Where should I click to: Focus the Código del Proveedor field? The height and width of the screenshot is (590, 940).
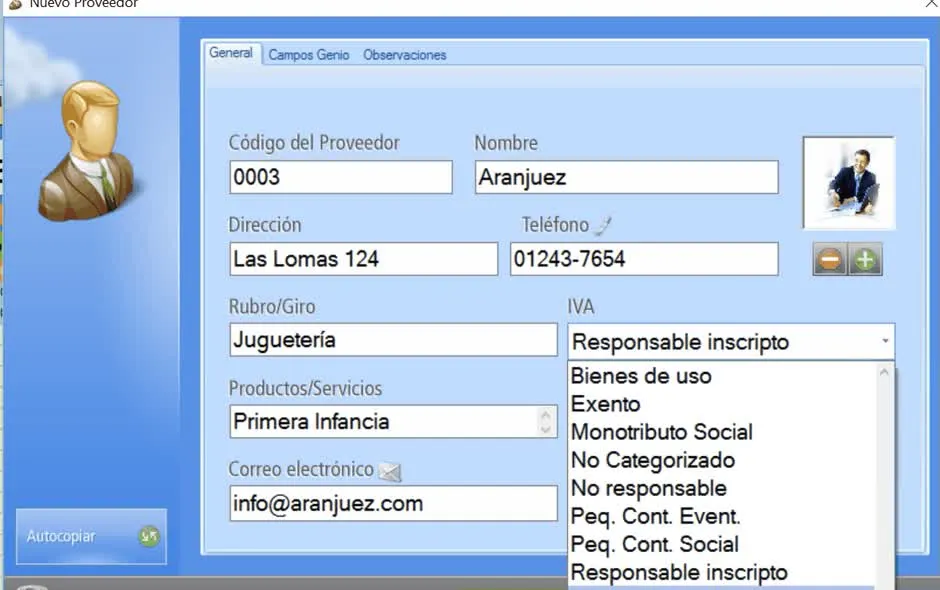(341, 177)
